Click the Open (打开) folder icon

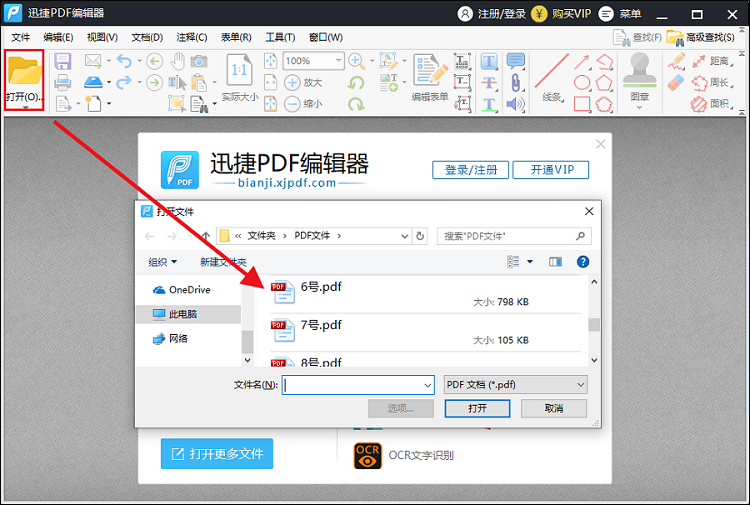click(24, 71)
